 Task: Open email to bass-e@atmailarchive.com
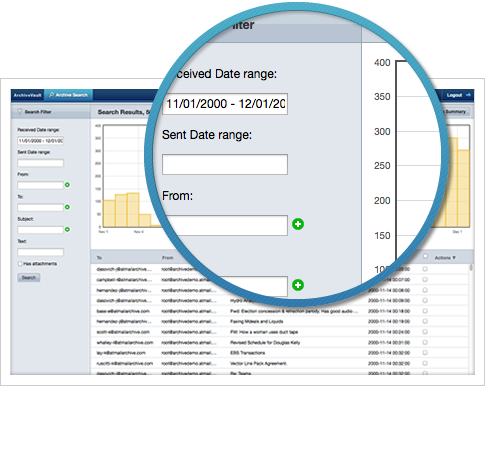click(123, 311)
